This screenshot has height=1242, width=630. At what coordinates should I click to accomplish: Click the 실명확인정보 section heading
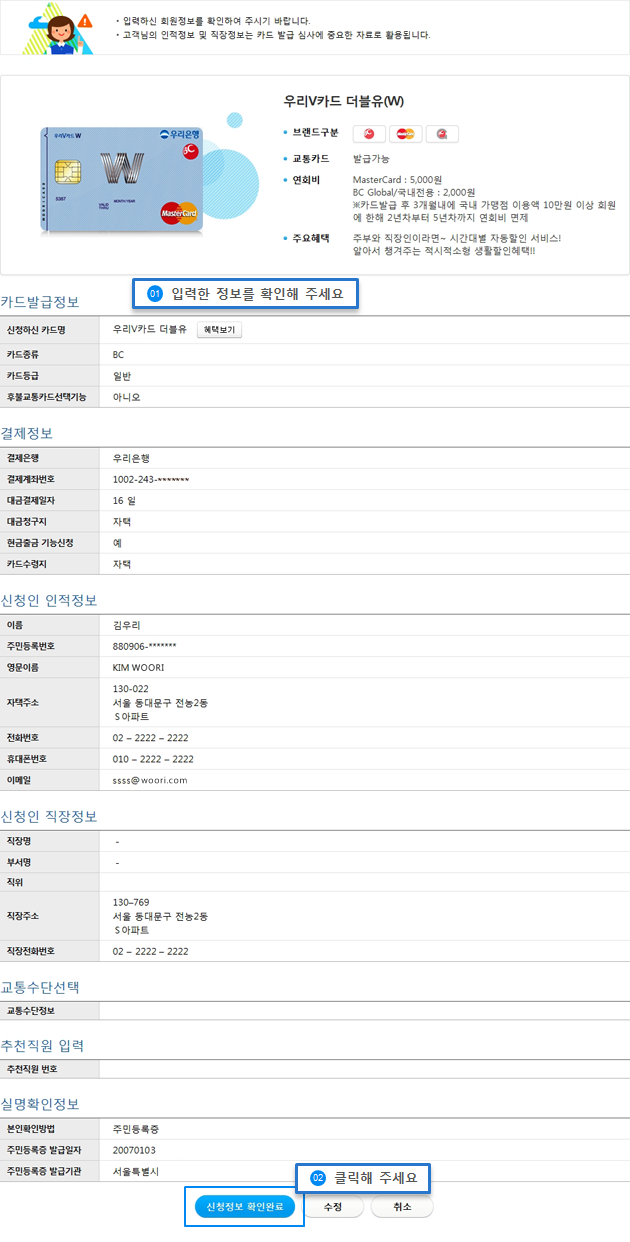[40, 1104]
